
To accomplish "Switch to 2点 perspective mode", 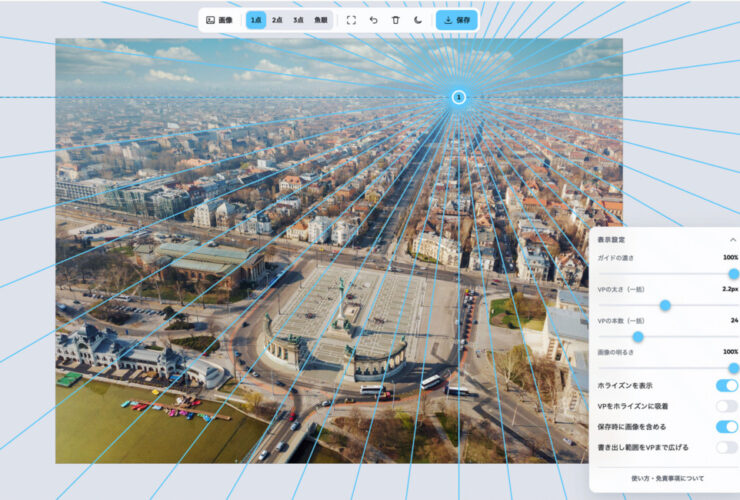I will tap(277, 20).
